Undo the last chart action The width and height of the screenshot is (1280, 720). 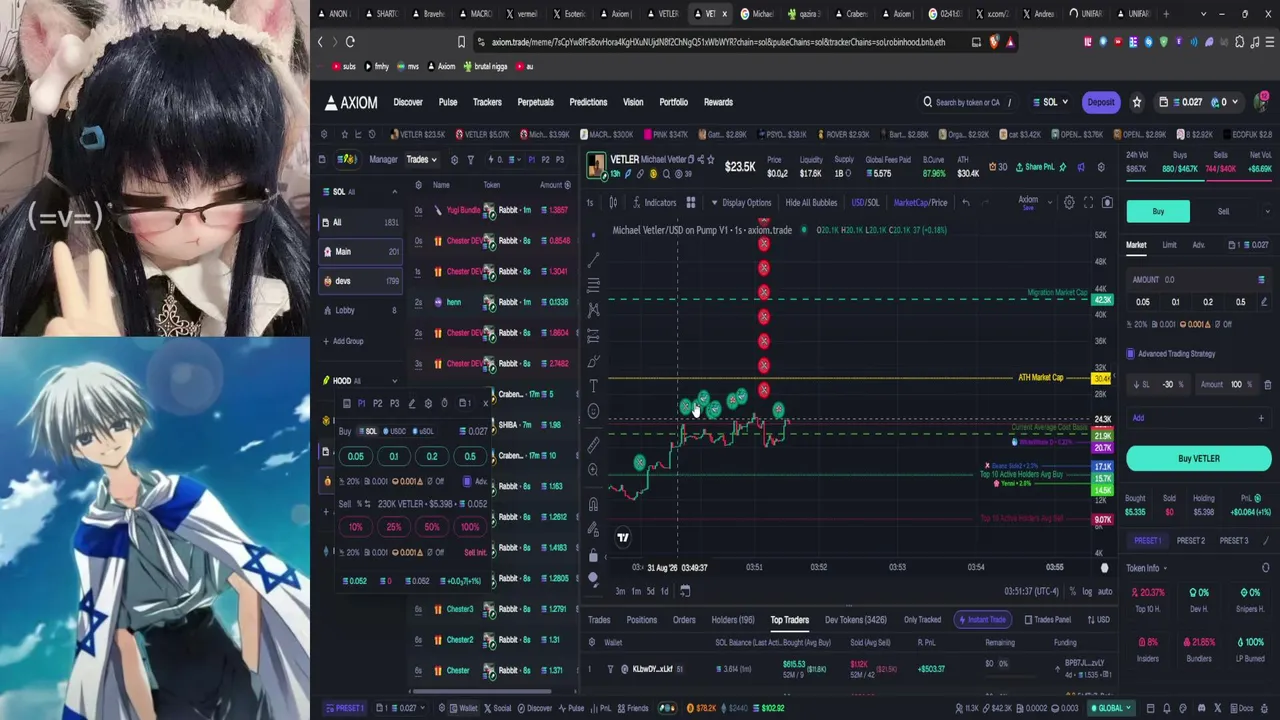pyautogui.click(x=966, y=203)
